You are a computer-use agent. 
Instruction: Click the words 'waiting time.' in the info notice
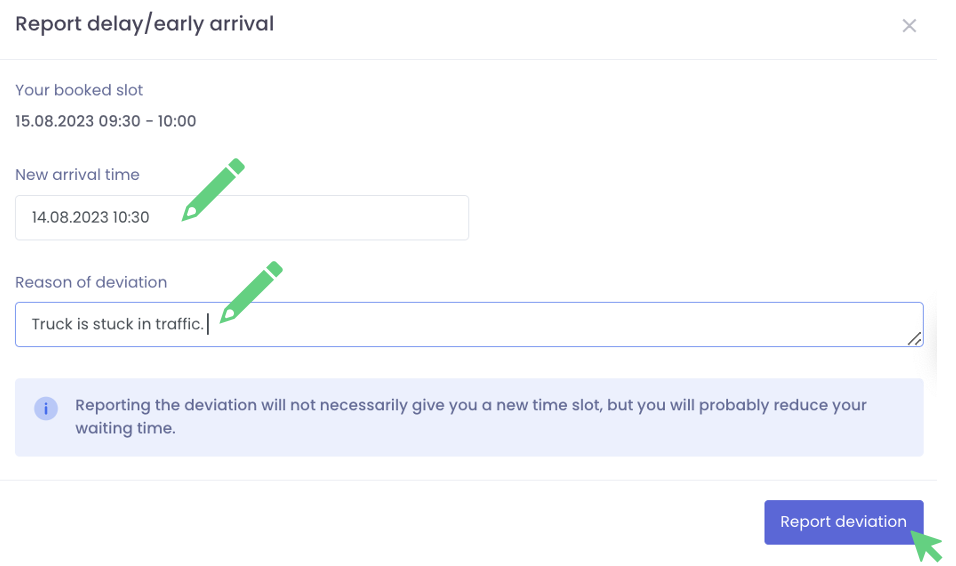[x=125, y=429]
